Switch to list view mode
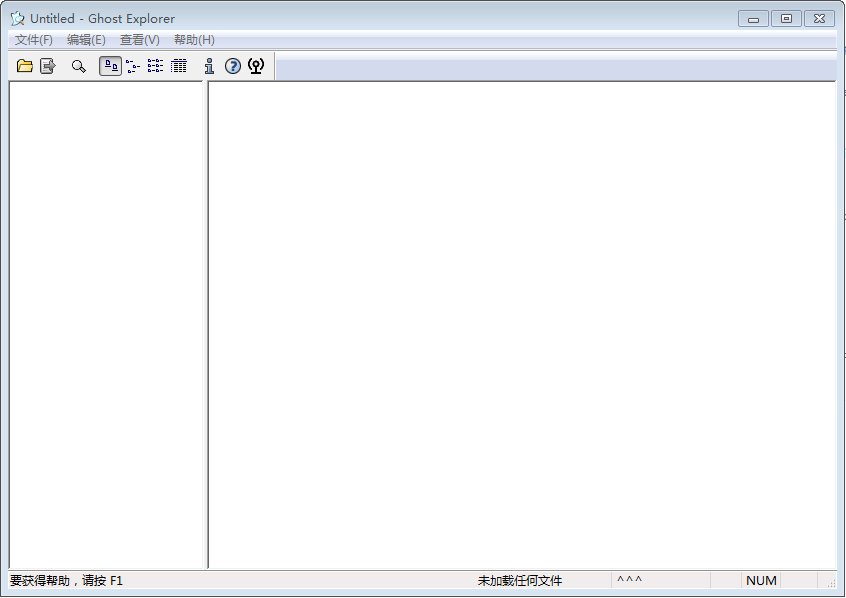846x598 pixels. pyautogui.click(x=155, y=66)
